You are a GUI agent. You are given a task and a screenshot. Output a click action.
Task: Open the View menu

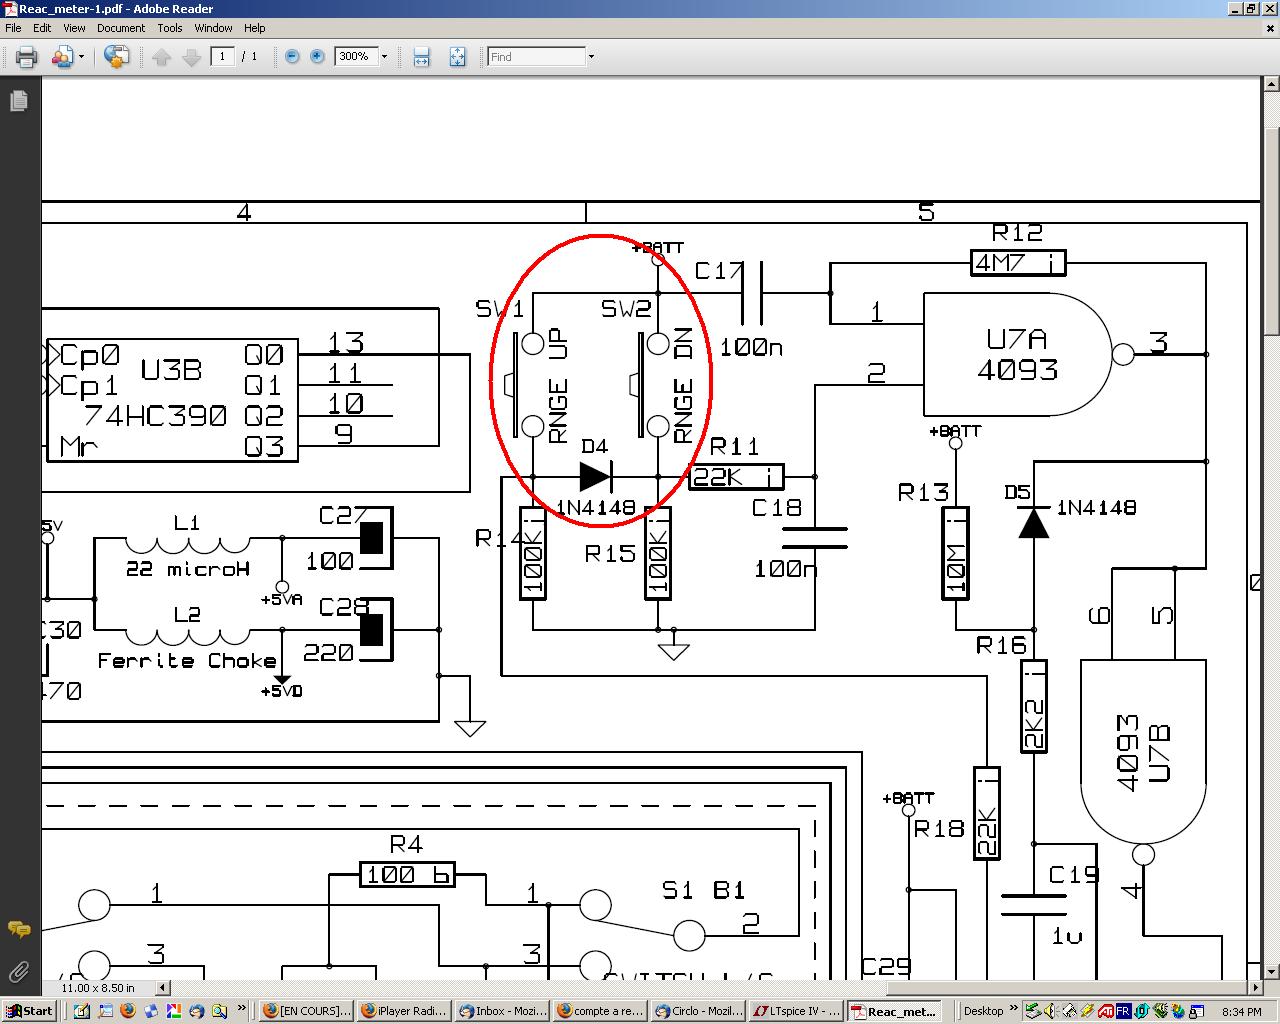pos(74,28)
